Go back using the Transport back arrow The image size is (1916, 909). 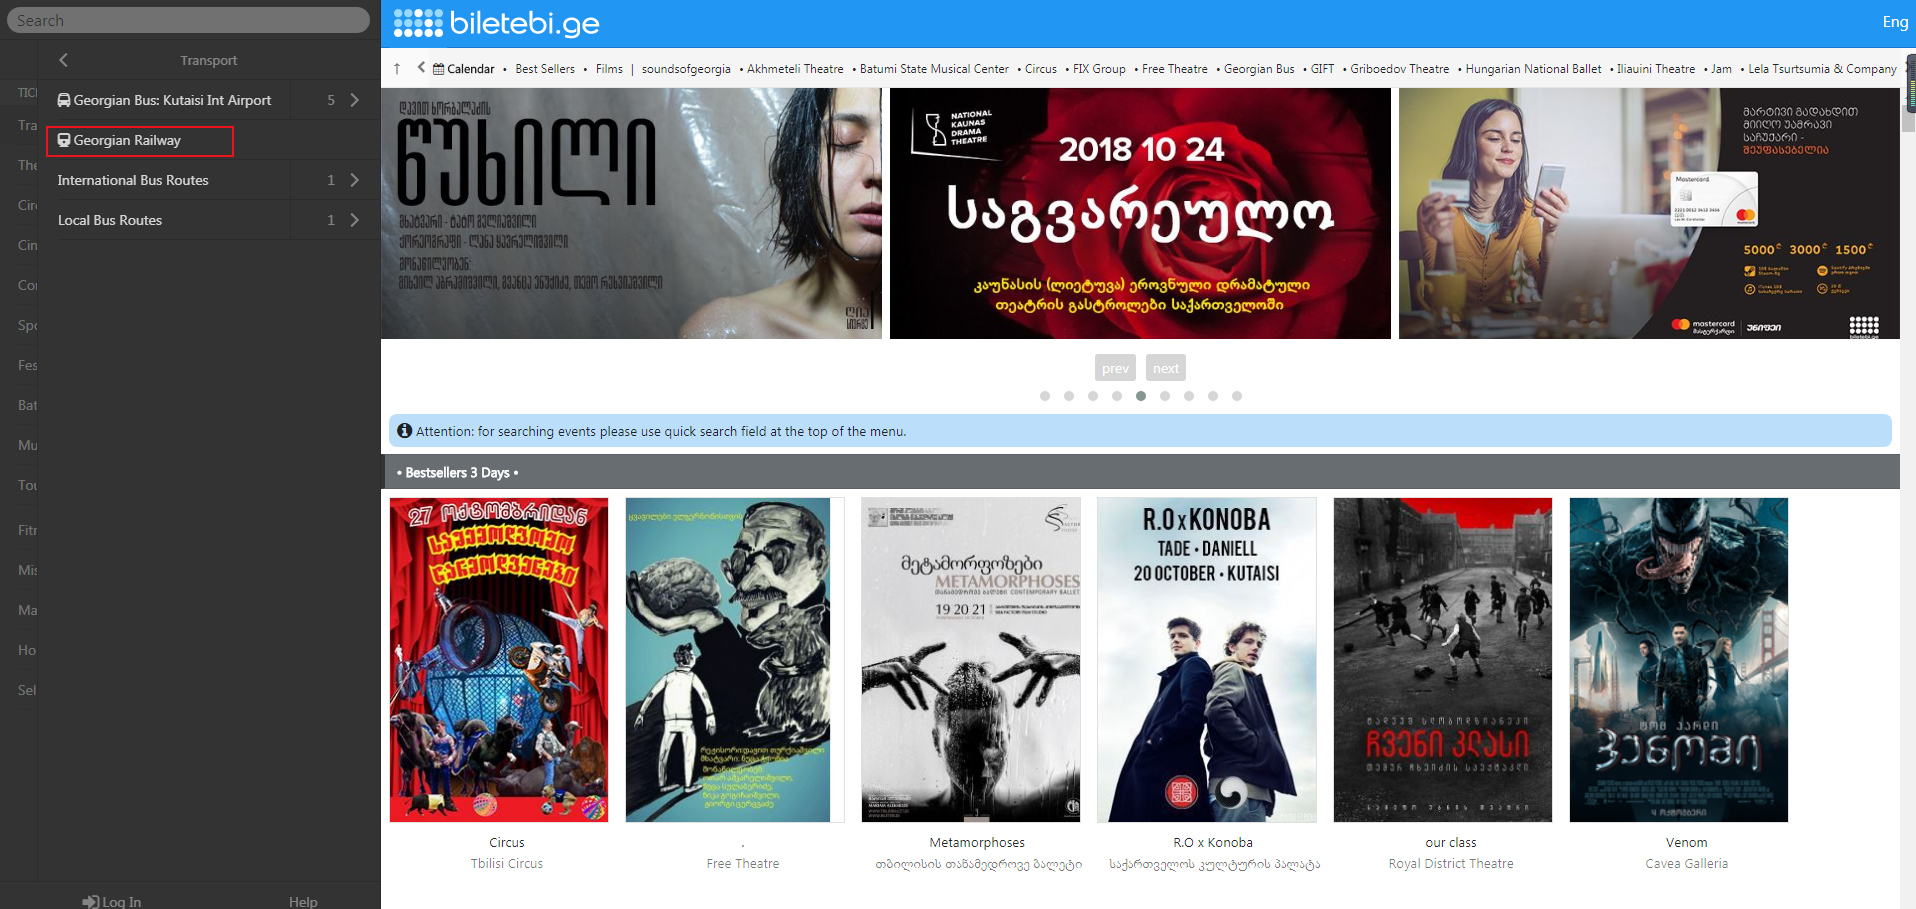coord(63,60)
